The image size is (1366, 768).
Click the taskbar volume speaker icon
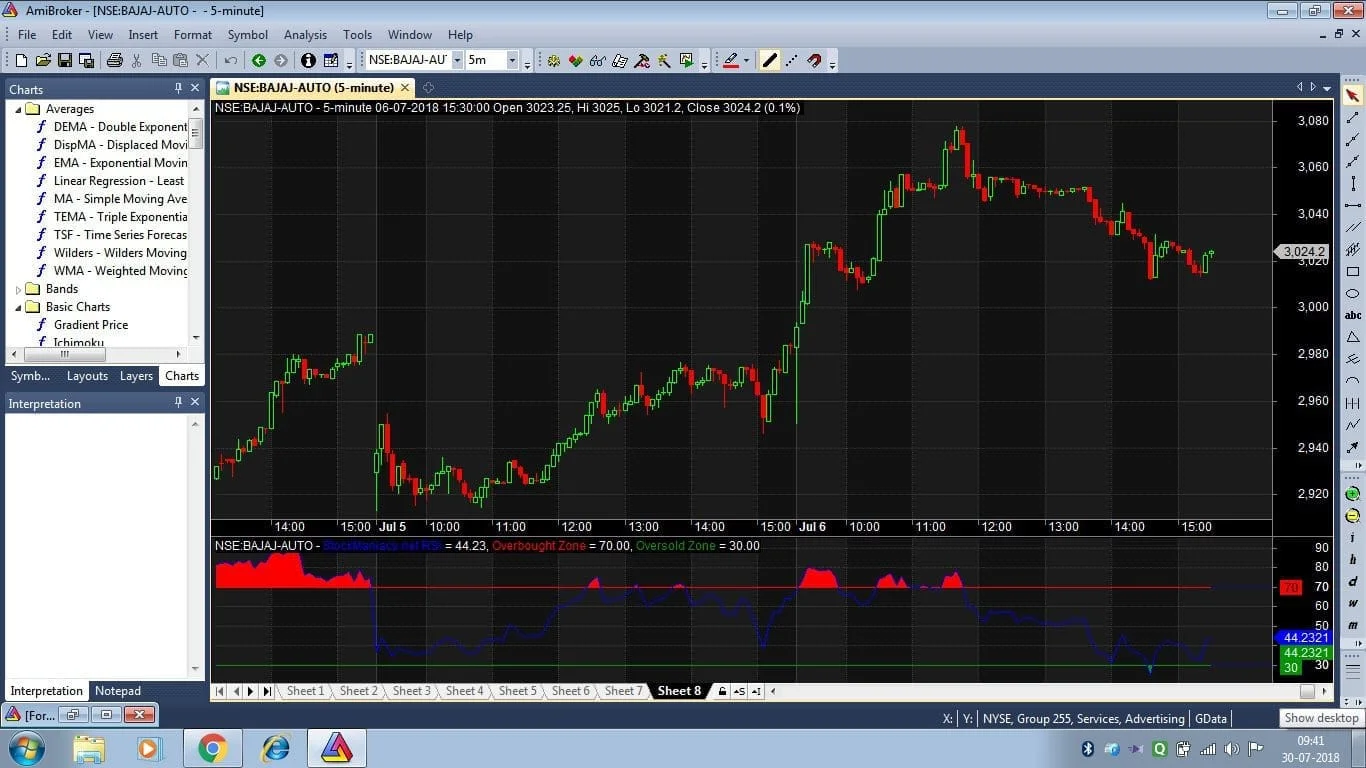coord(1229,749)
